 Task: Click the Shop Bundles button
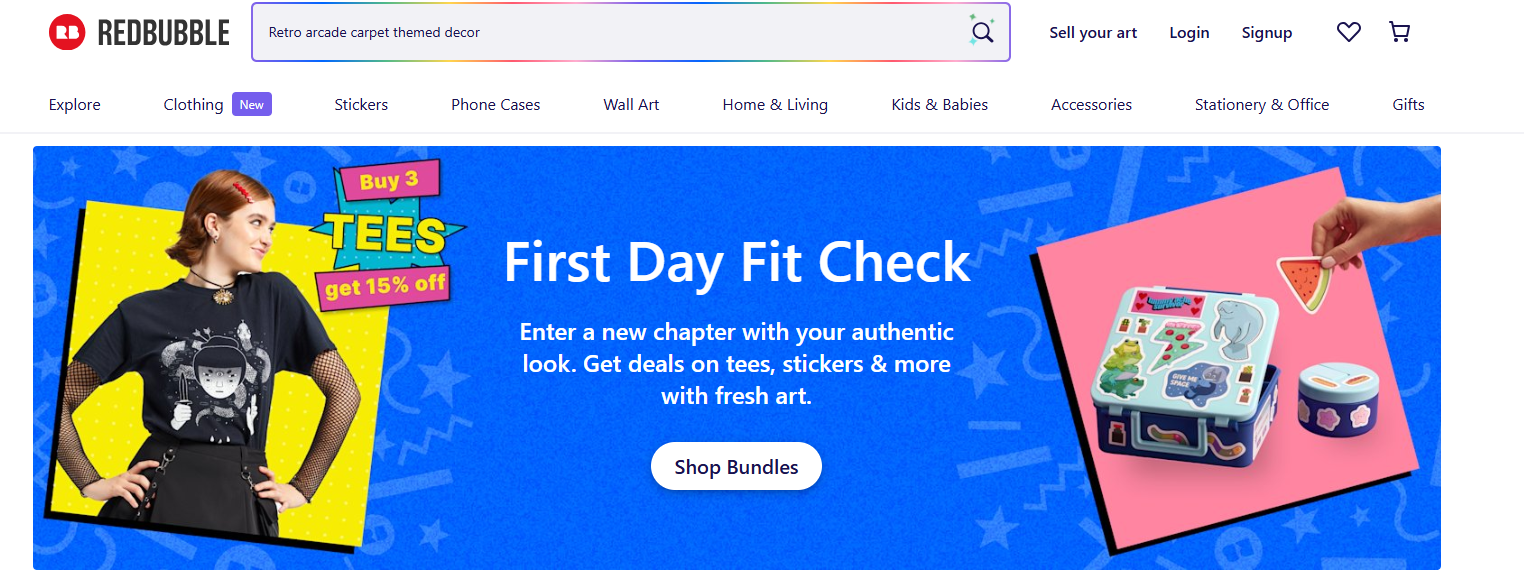pyautogui.click(x=736, y=467)
